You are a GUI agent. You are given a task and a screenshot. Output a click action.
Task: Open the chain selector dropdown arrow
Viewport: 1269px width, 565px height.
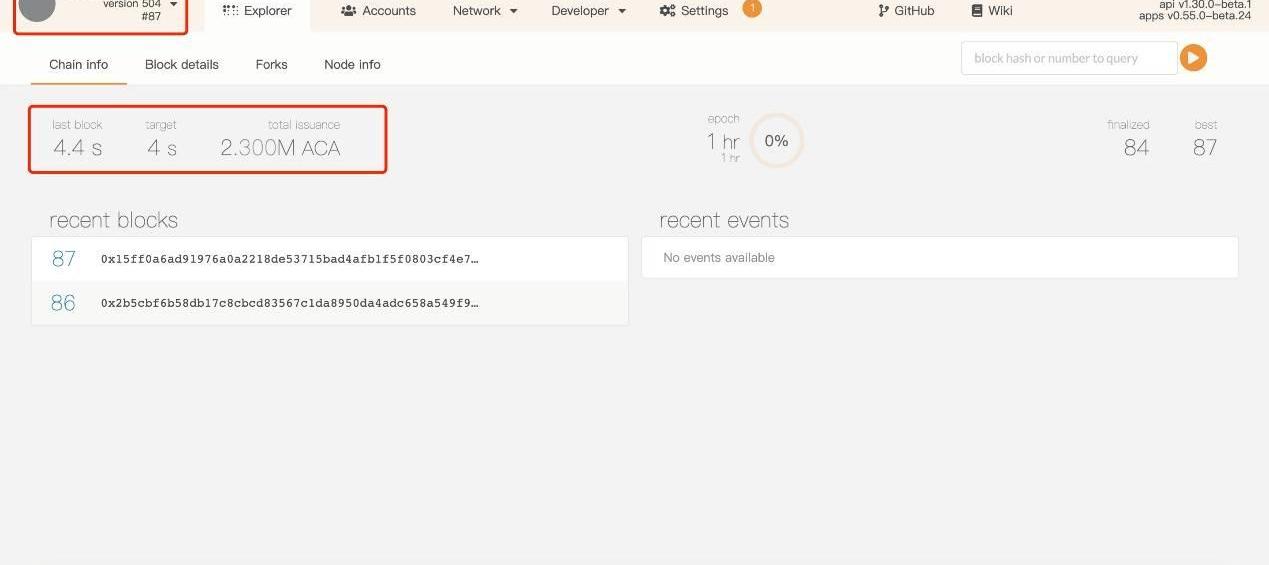(x=174, y=5)
